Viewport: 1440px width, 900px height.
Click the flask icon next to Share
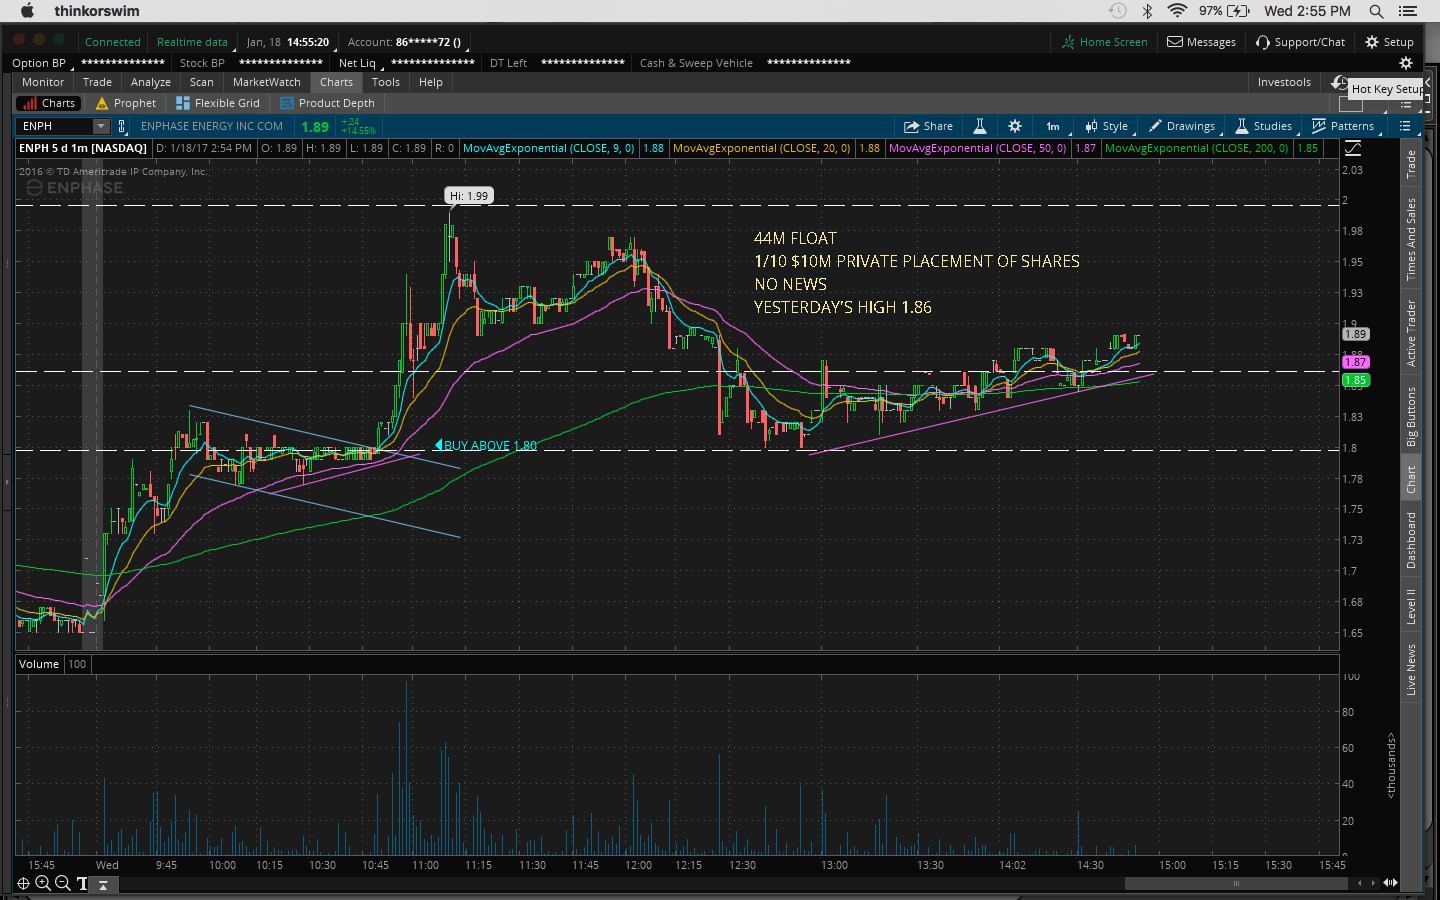point(980,126)
